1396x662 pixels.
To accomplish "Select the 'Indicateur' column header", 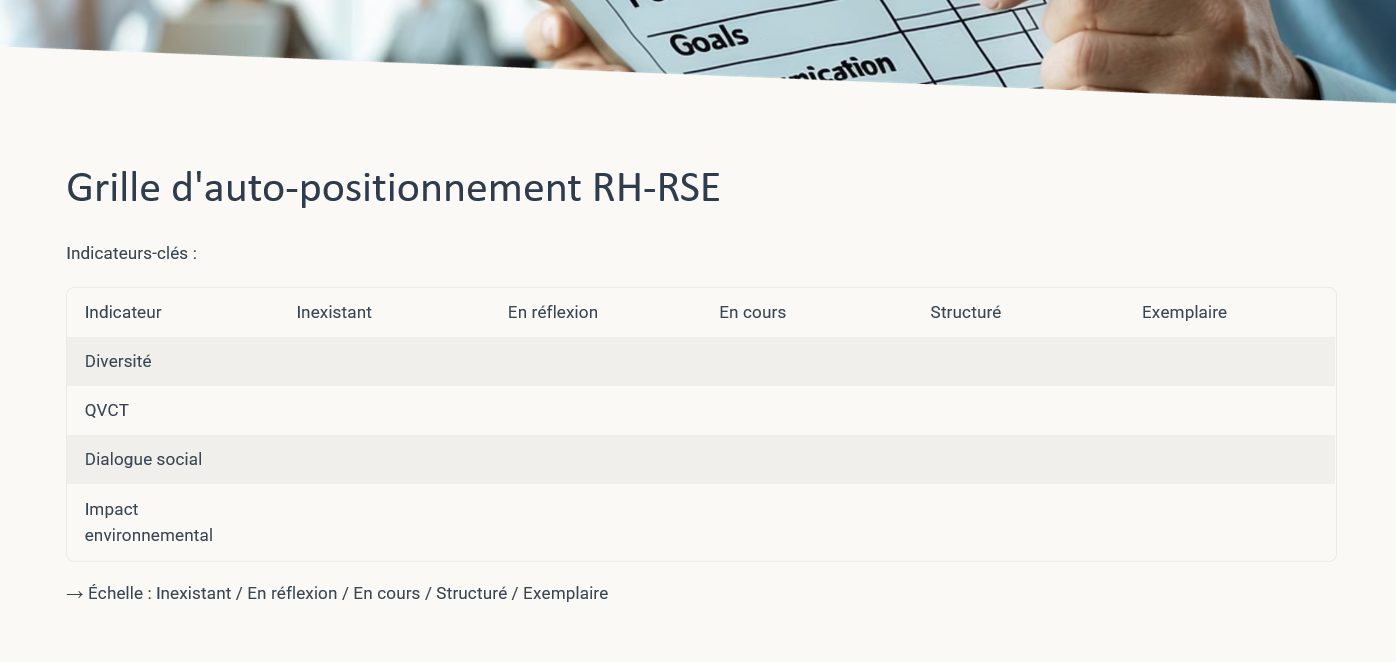I will coord(123,312).
